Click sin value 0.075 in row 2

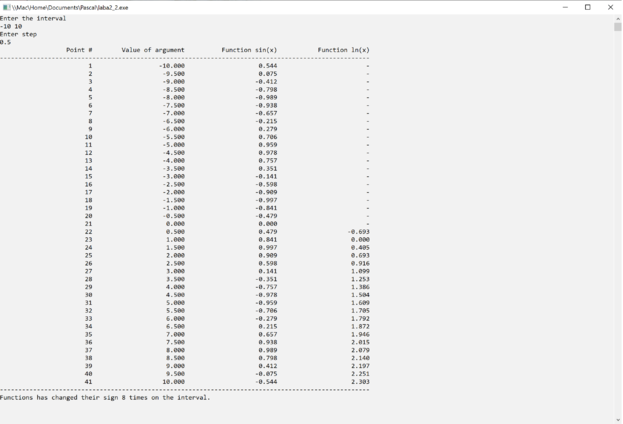[x=268, y=74]
